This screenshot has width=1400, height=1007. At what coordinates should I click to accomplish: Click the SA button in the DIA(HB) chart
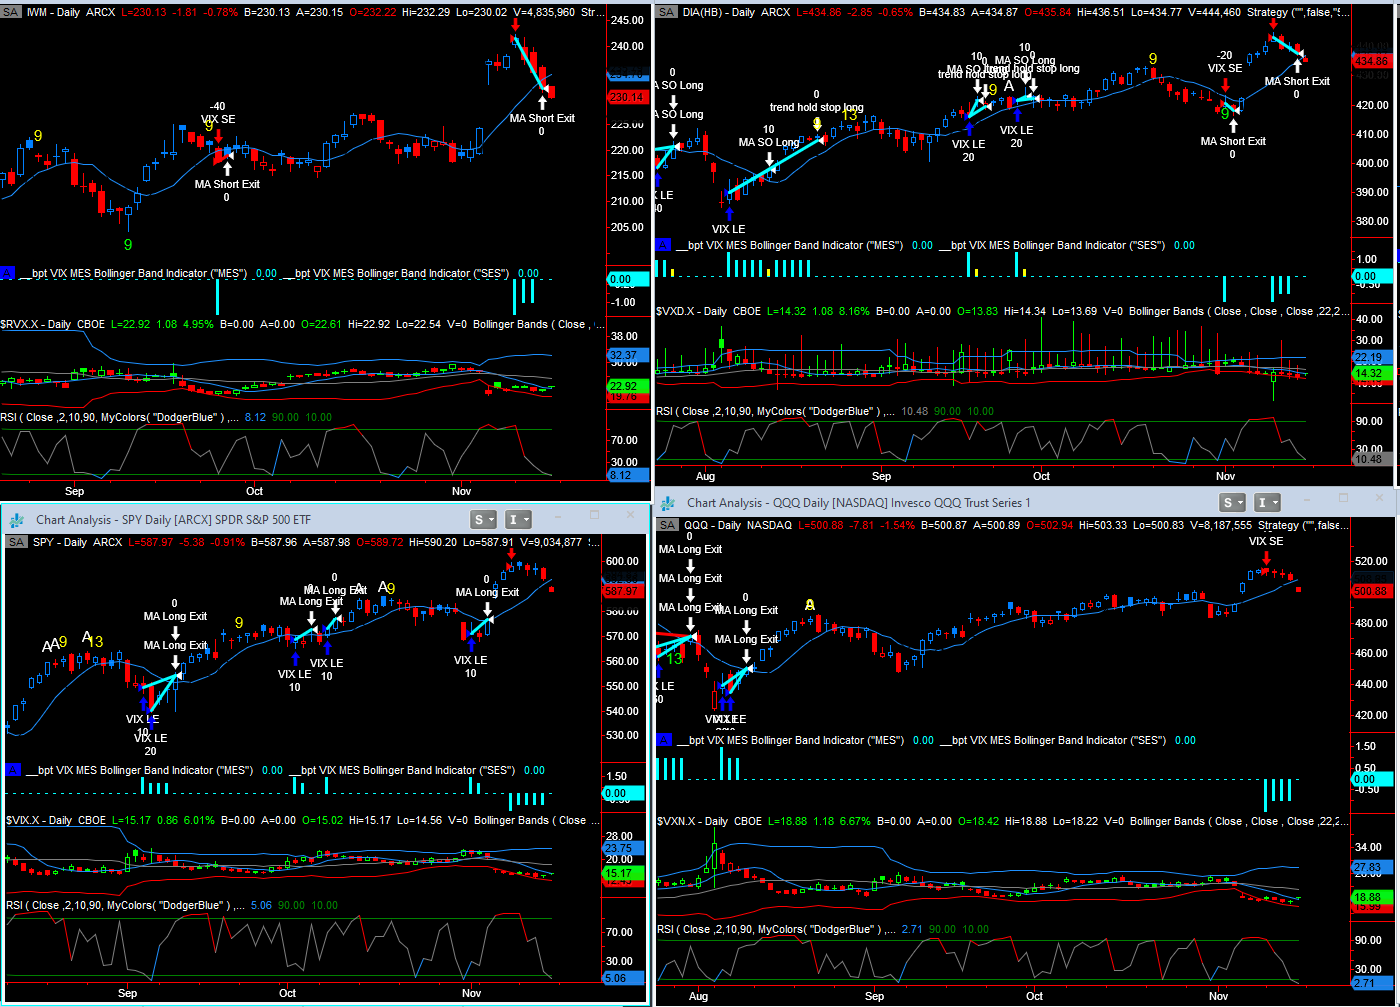pyautogui.click(x=667, y=12)
